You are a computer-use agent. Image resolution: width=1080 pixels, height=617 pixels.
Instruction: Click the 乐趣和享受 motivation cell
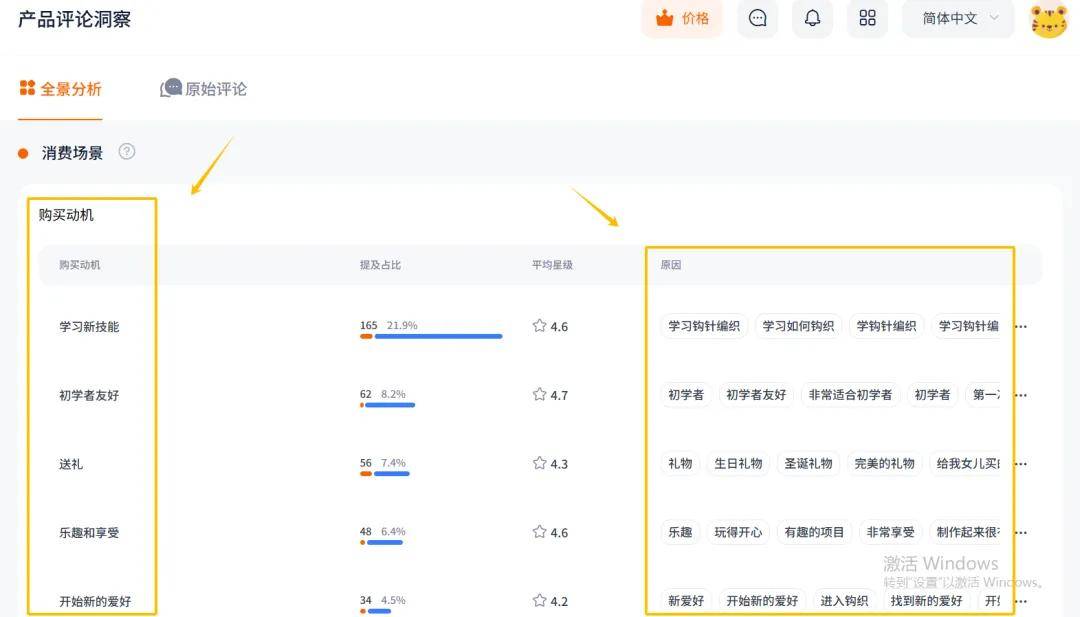coord(90,532)
